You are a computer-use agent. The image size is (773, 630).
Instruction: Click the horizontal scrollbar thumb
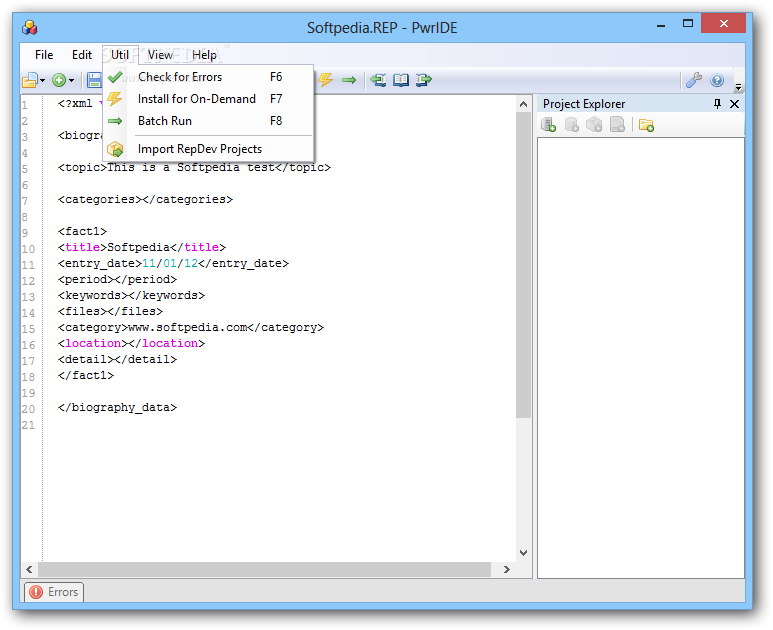click(x=265, y=569)
